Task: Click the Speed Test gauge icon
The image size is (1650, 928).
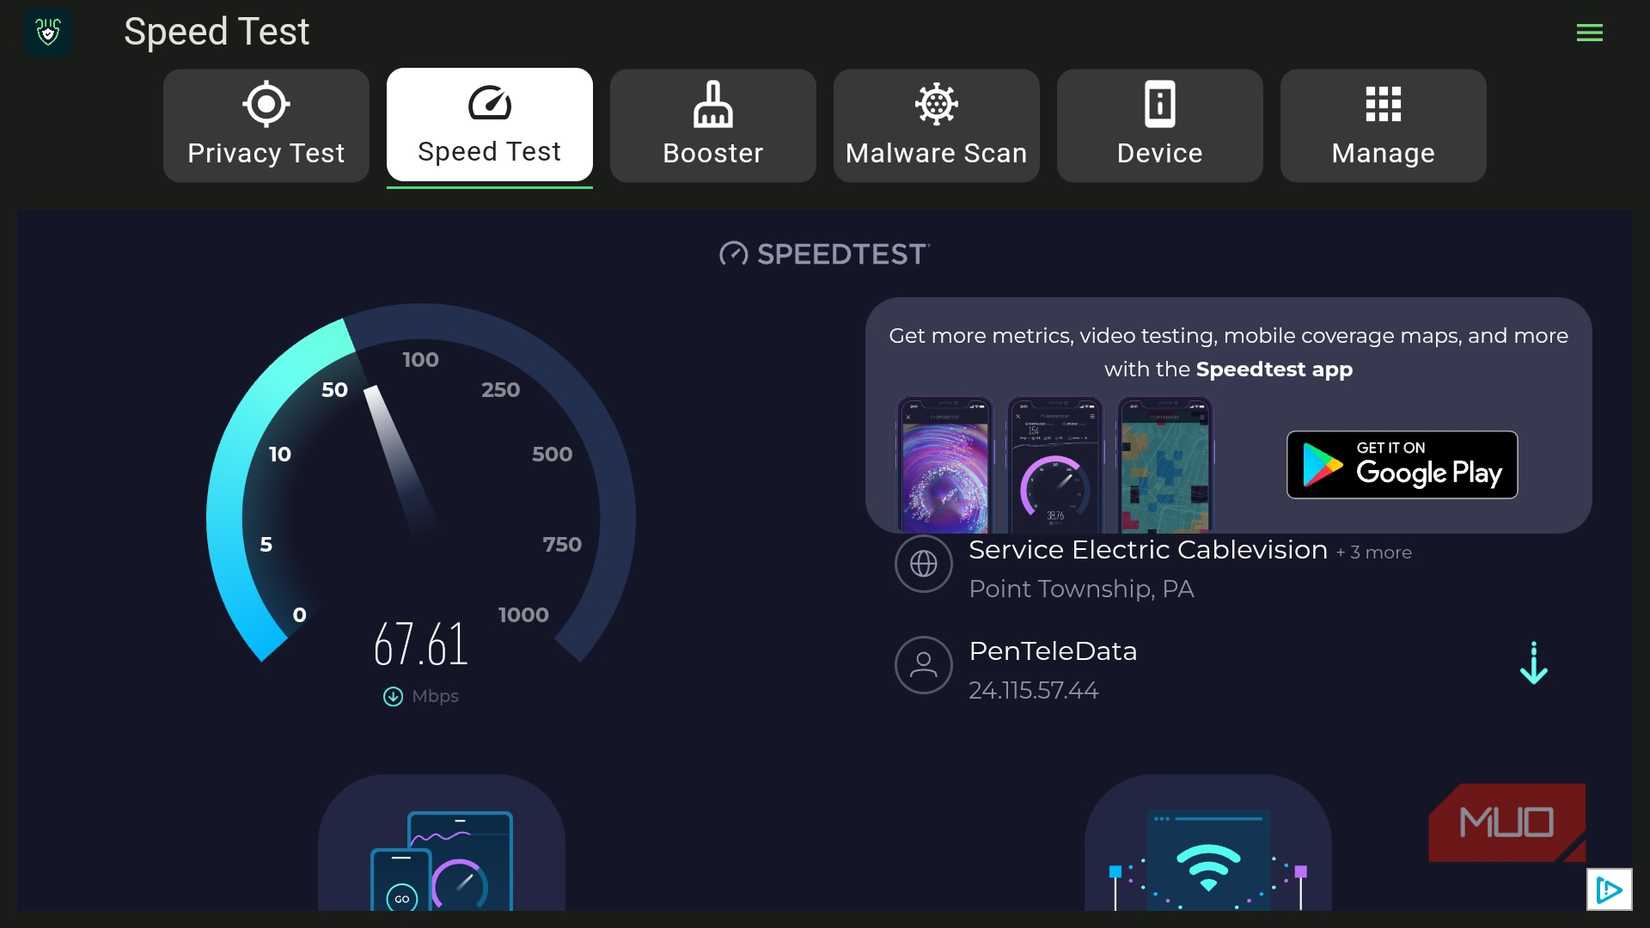Action: click(489, 101)
